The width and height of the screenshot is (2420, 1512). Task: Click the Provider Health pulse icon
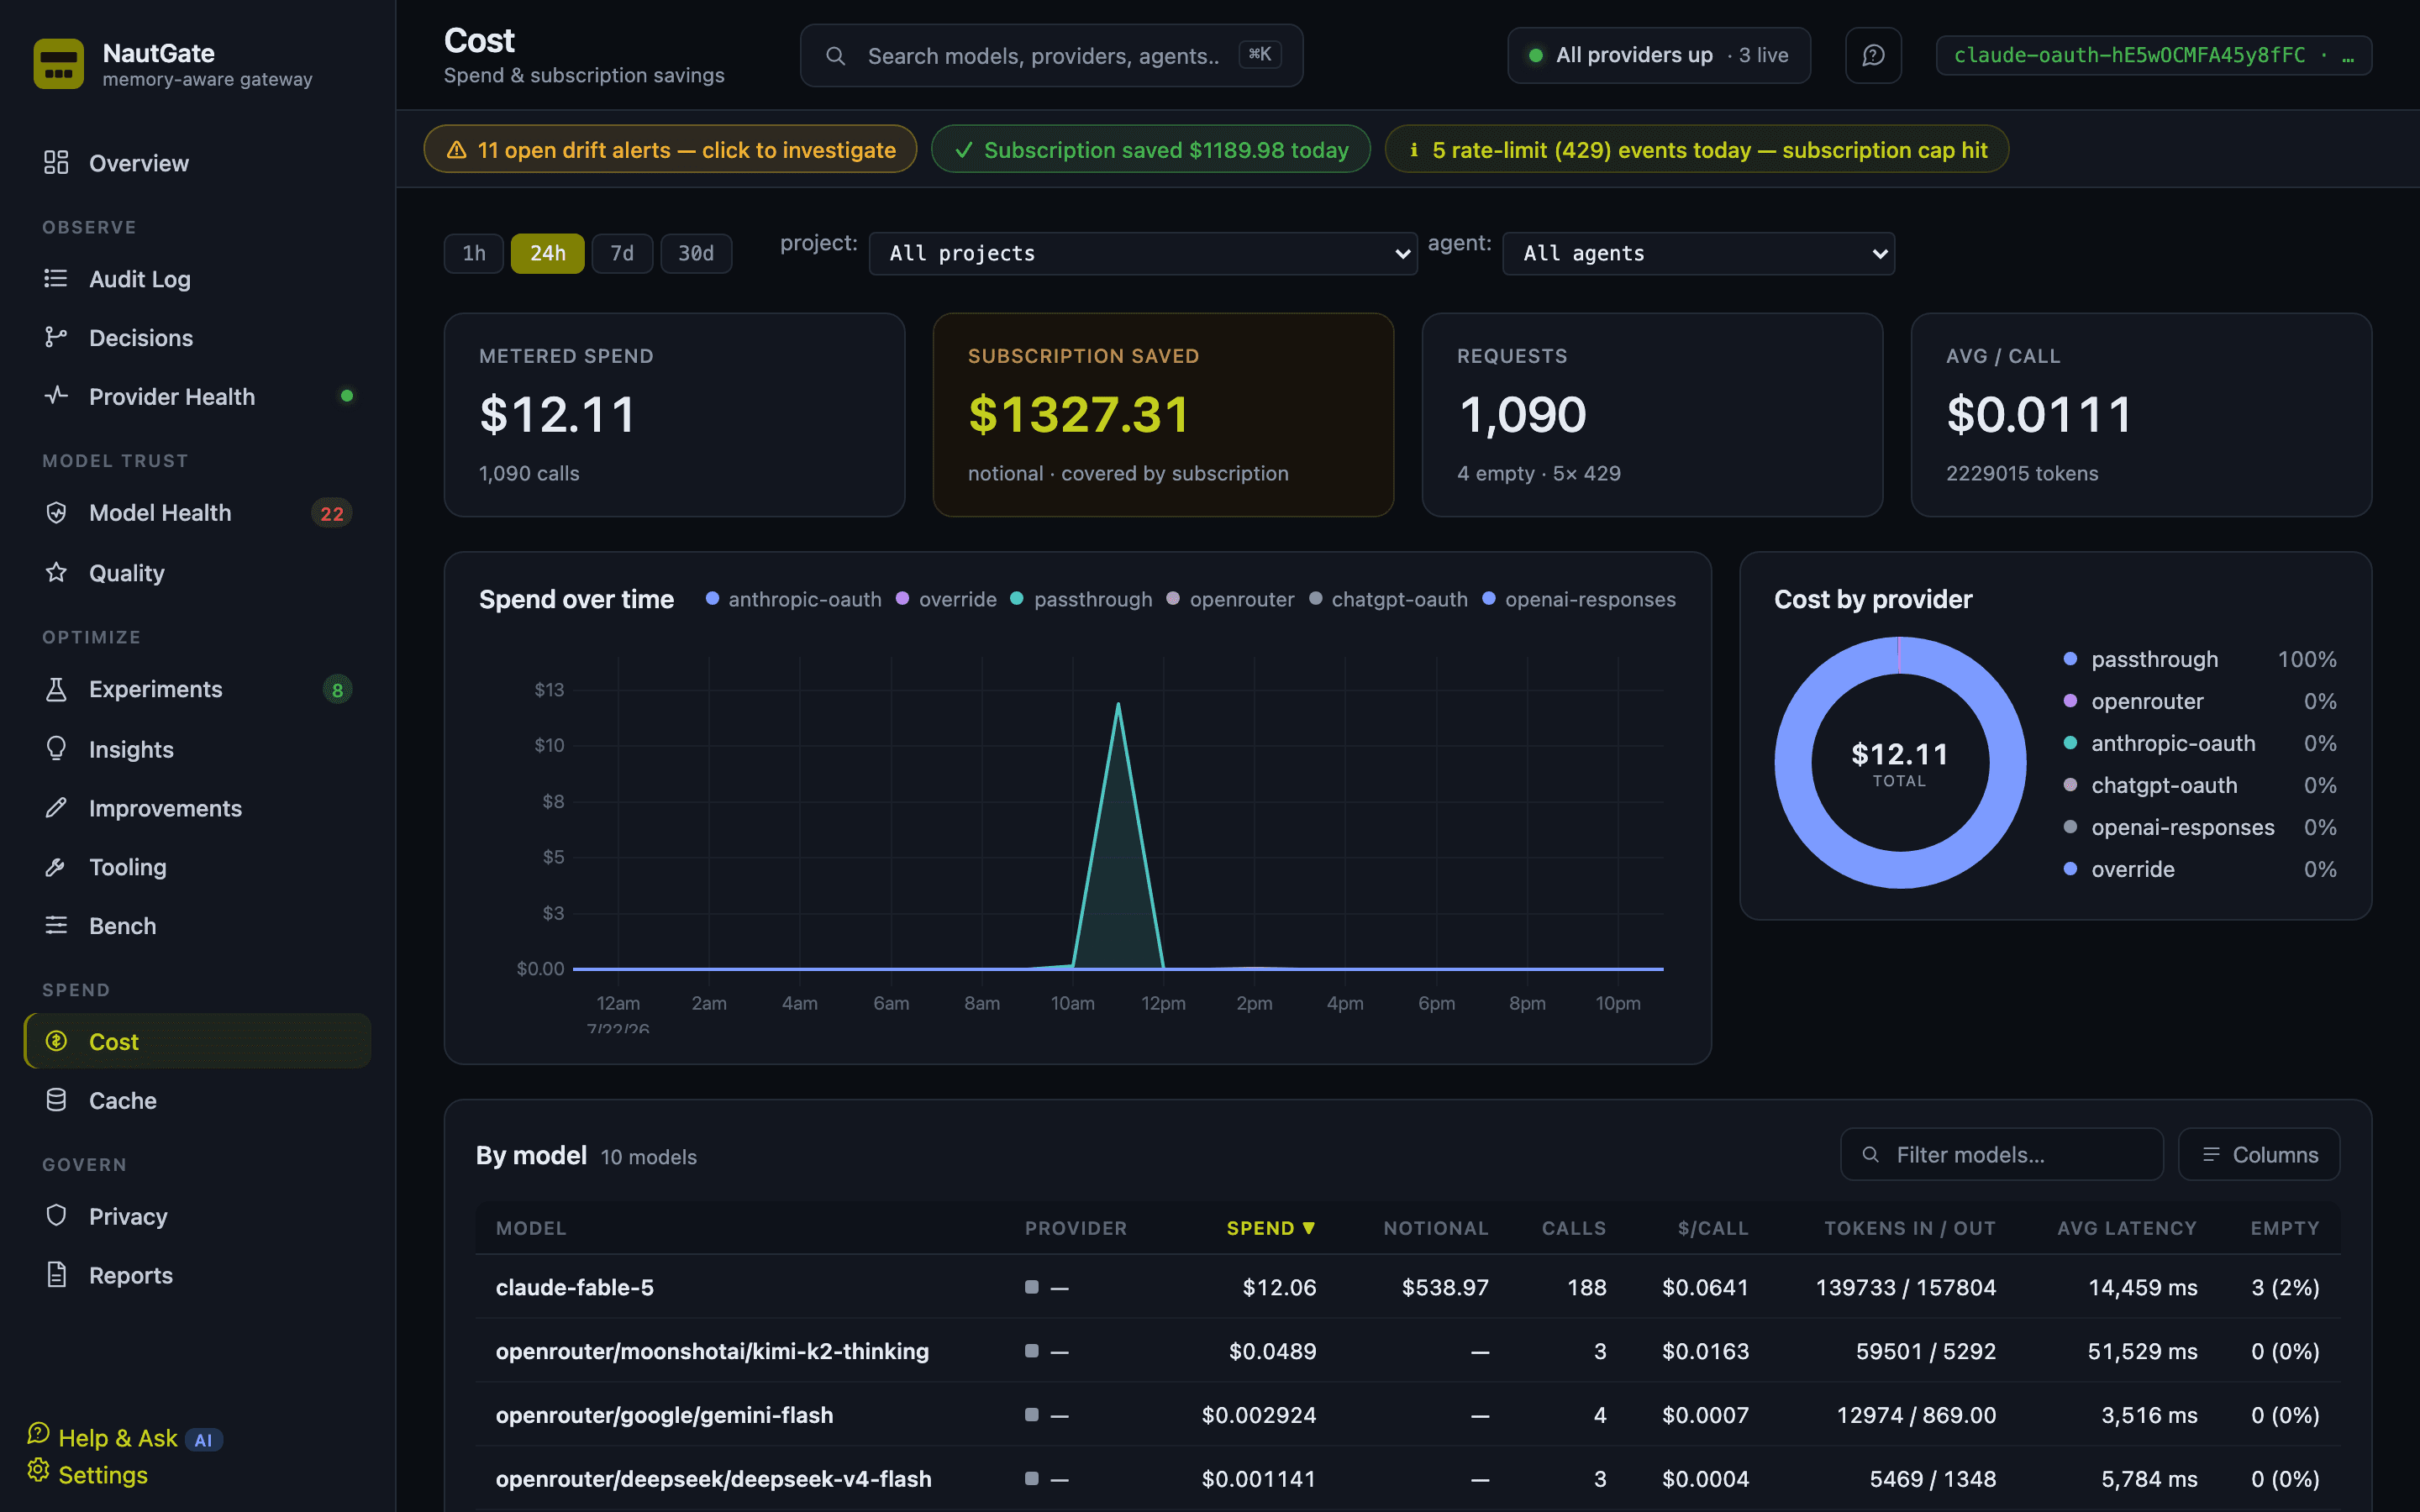(x=56, y=396)
